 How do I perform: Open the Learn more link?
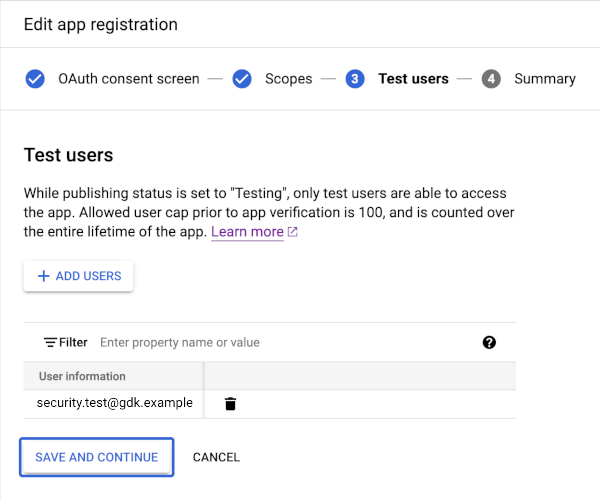point(247,231)
